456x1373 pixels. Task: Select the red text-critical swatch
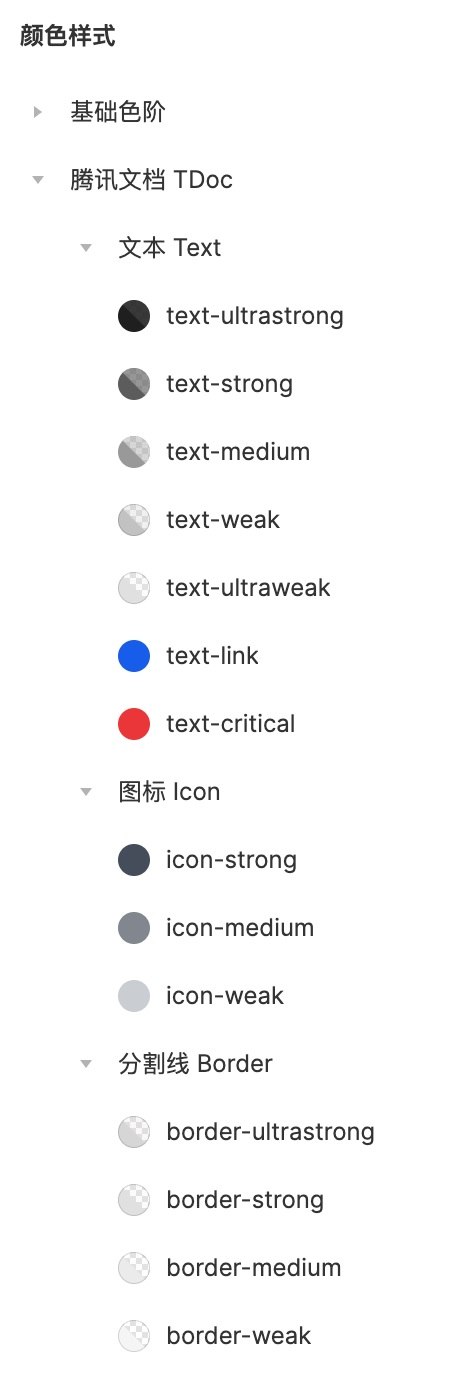click(134, 724)
